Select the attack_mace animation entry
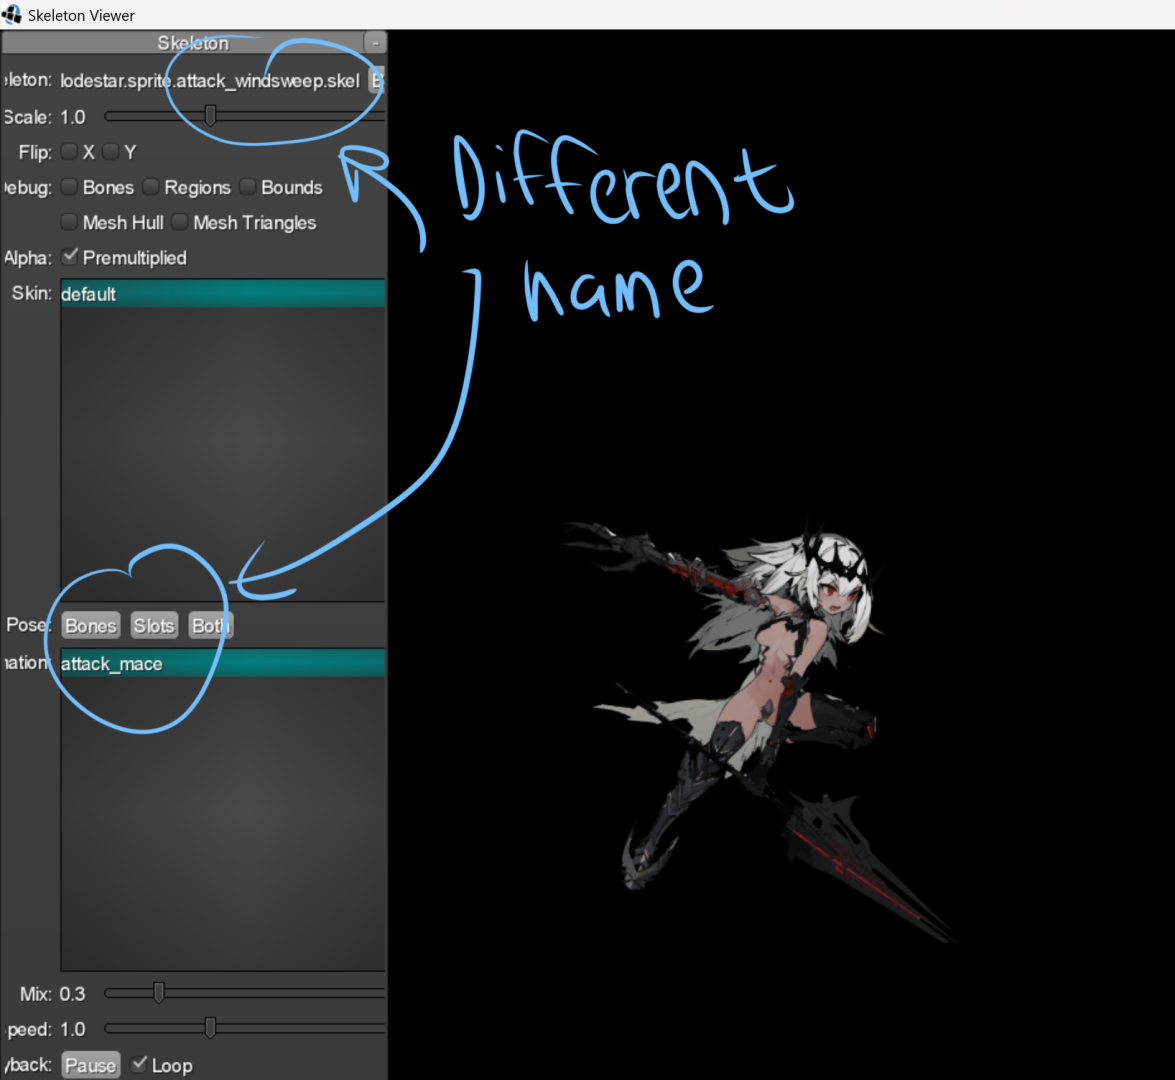This screenshot has width=1175, height=1080. [x=223, y=663]
